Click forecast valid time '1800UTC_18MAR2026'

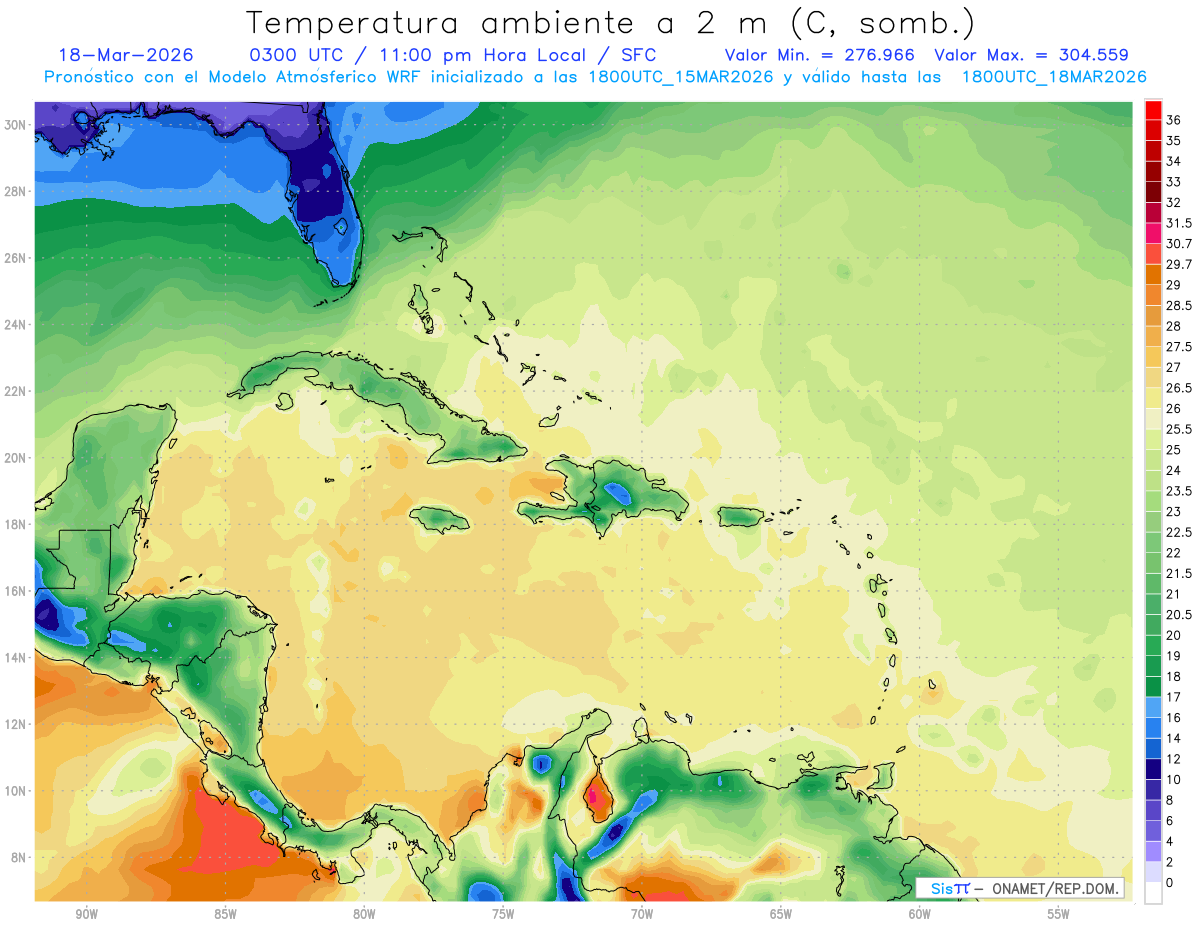[x=1053, y=77]
